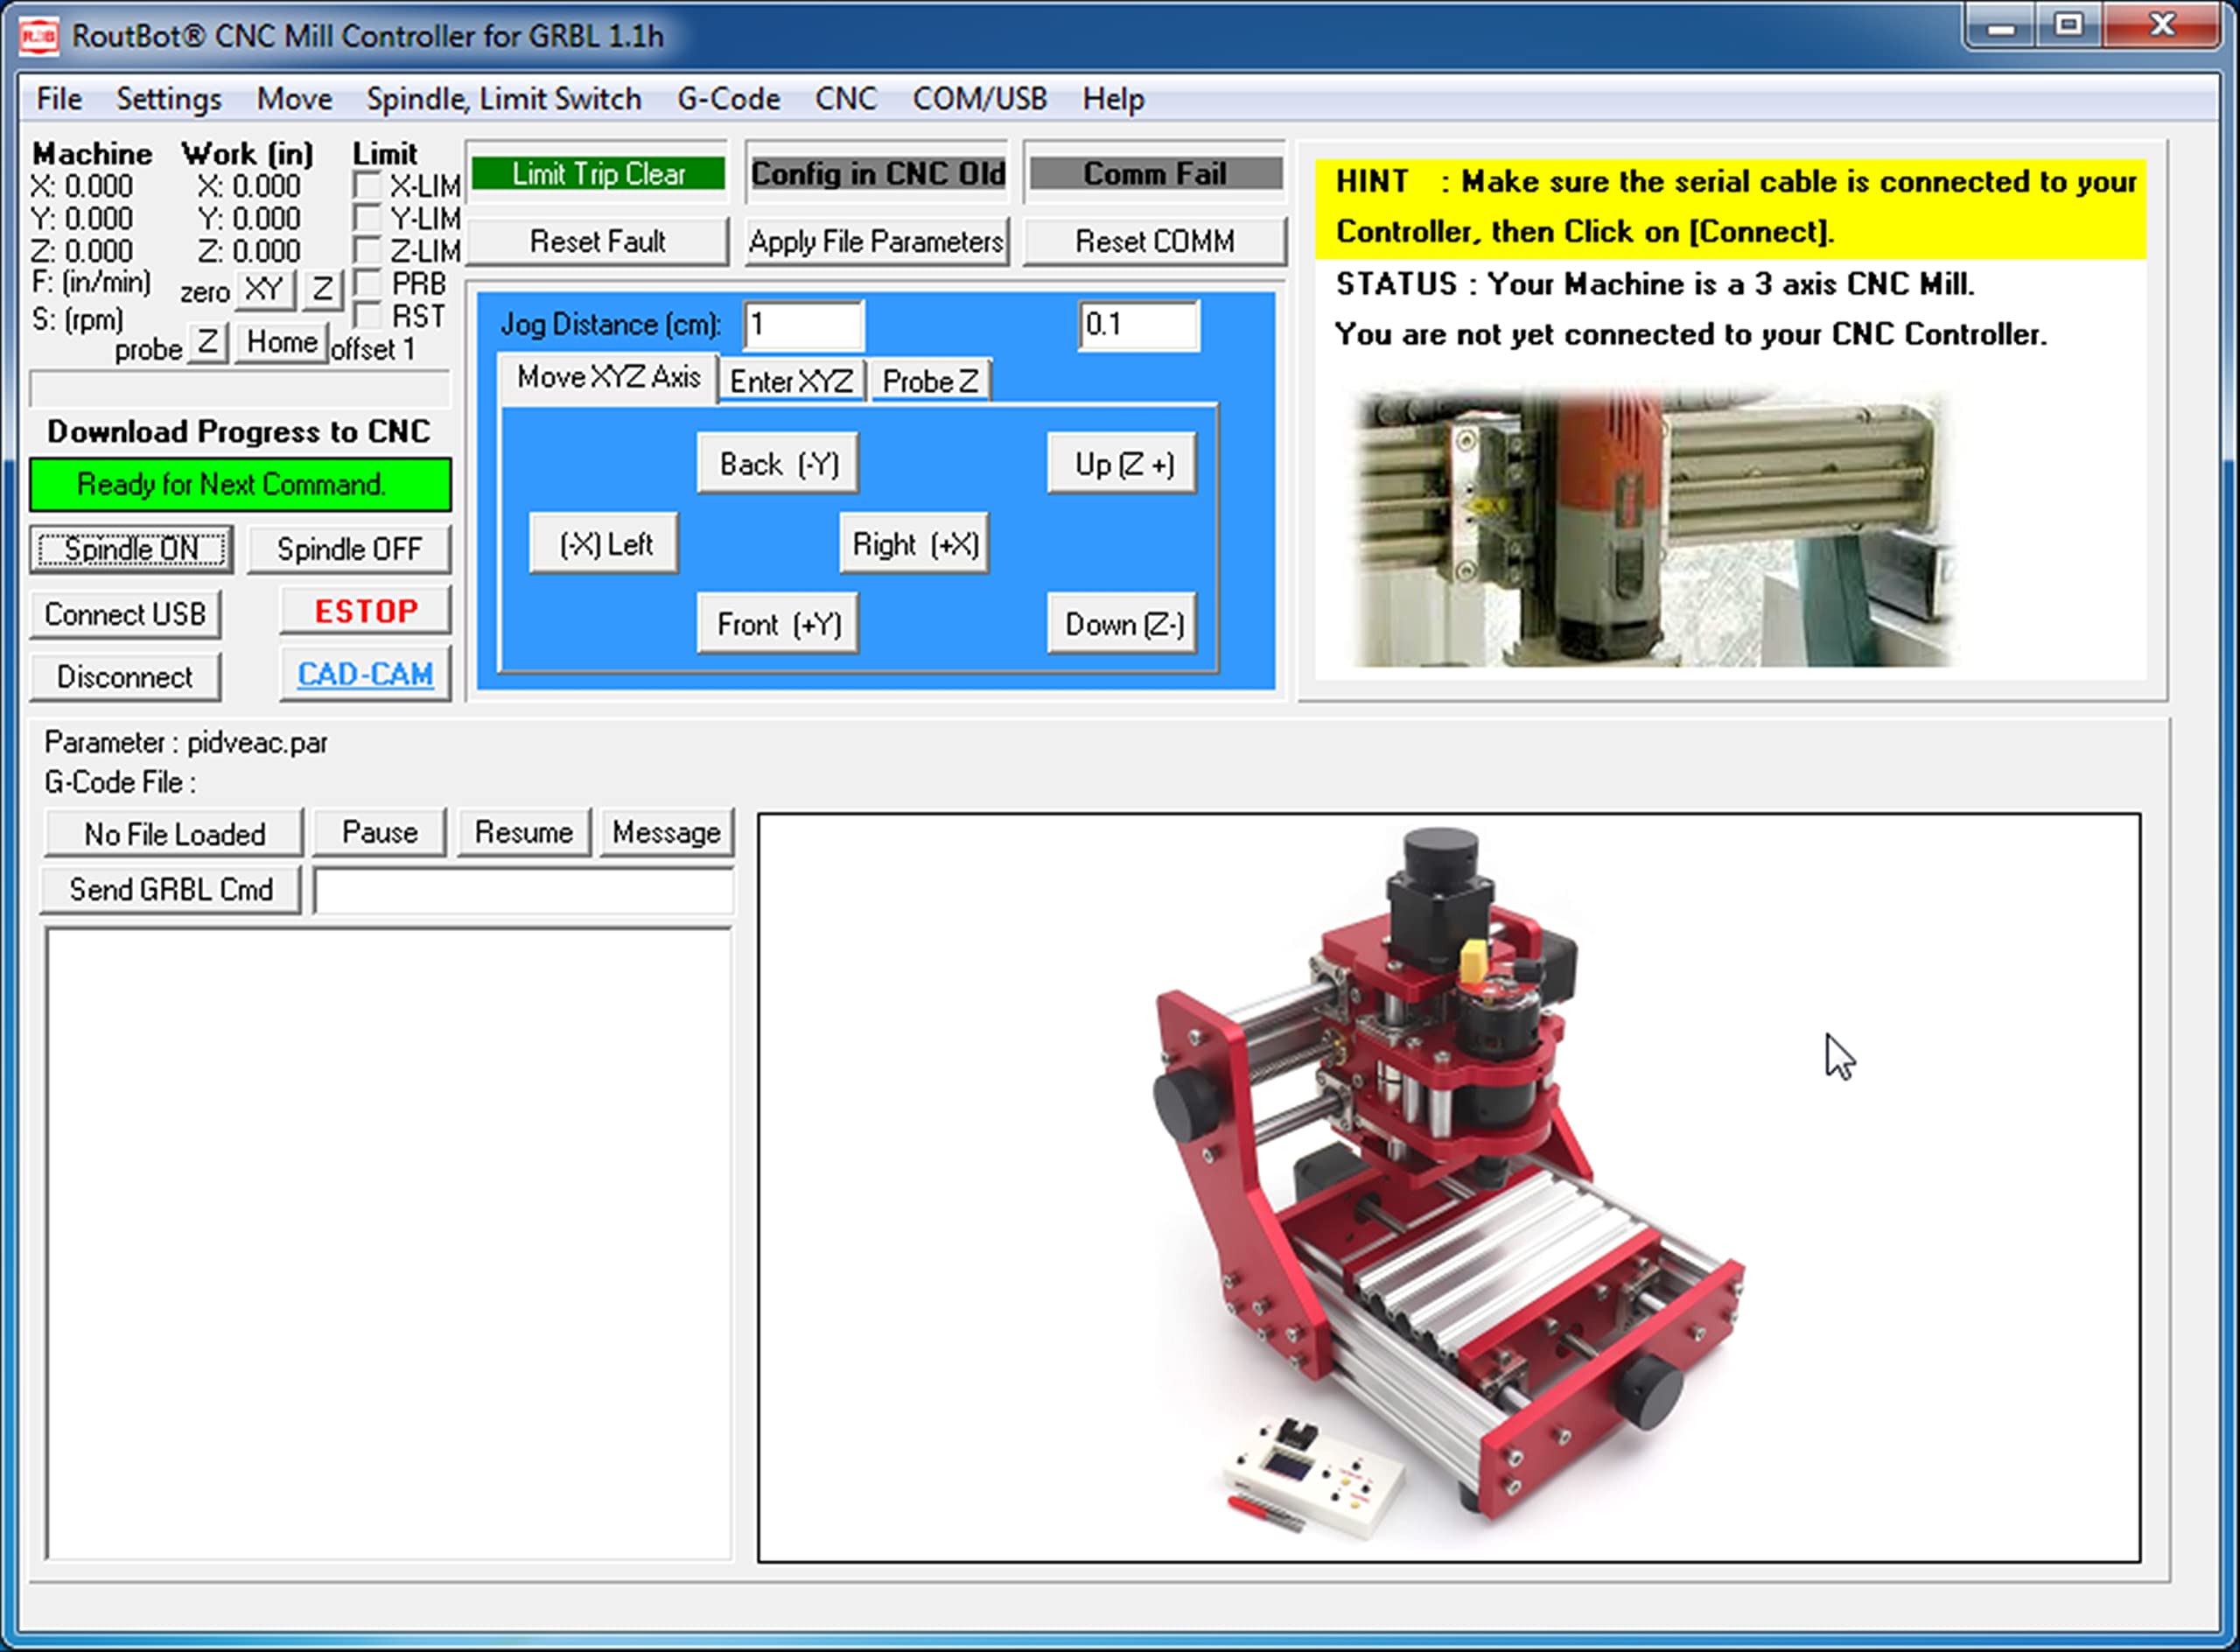Click the yellow HINT message
This screenshot has height=1652, width=2240.
(x=1731, y=207)
